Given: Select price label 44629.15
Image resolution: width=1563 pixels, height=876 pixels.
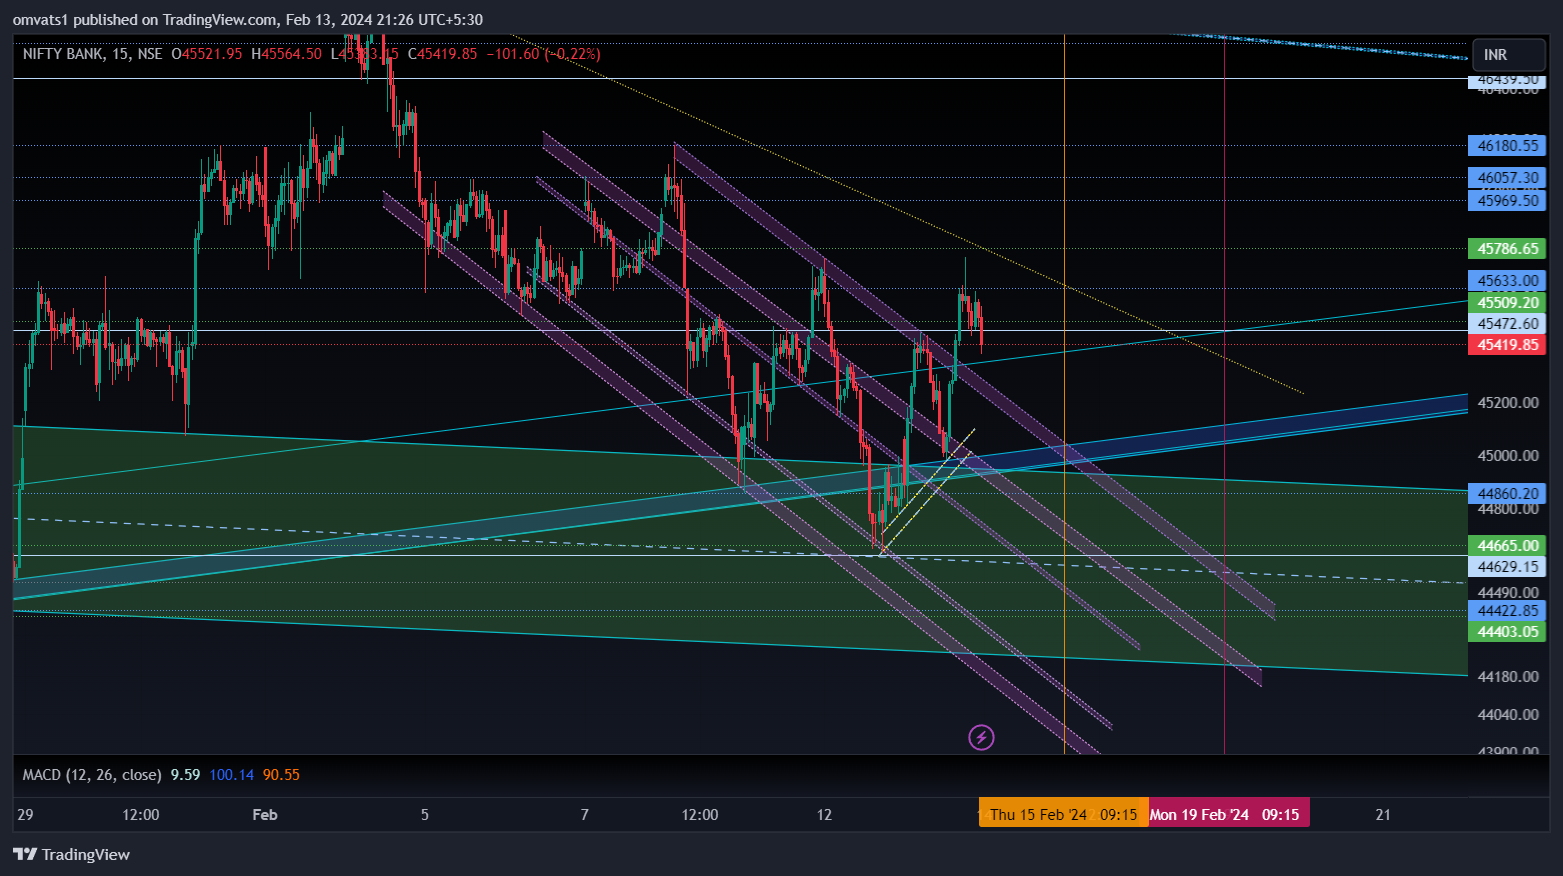Looking at the screenshot, I should coord(1507,567).
